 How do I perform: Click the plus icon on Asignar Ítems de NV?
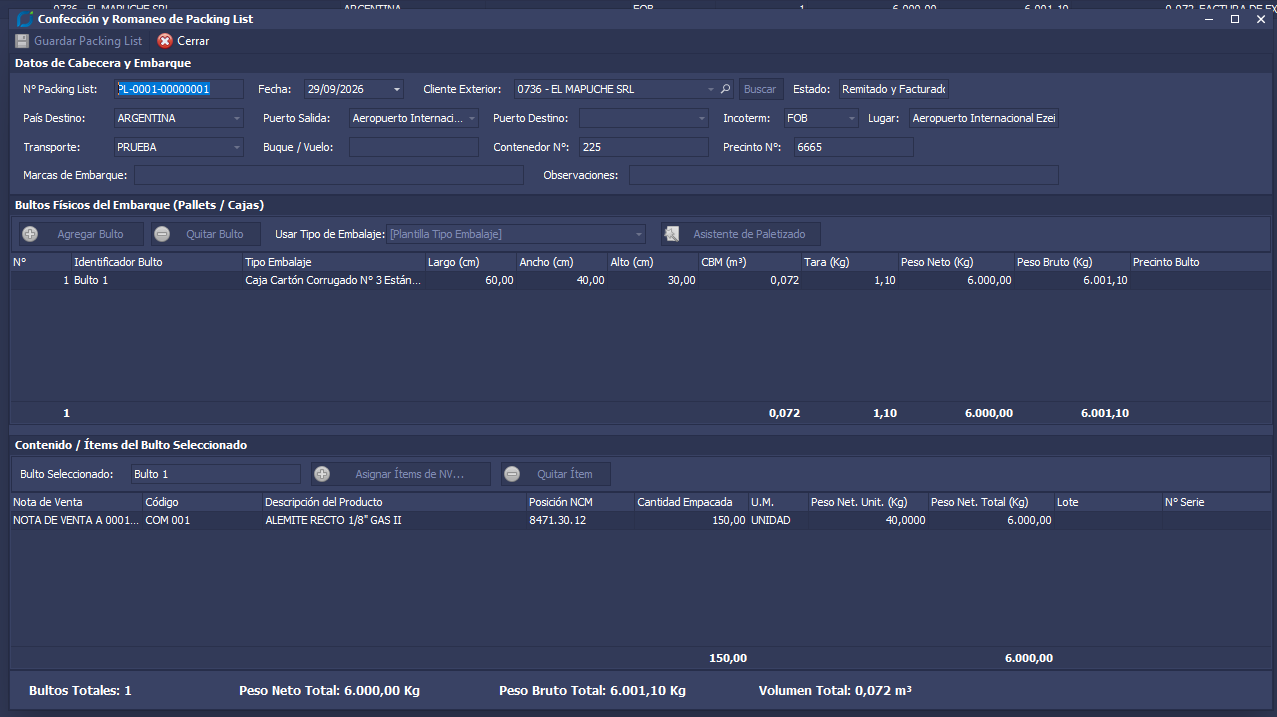pos(322,474)
